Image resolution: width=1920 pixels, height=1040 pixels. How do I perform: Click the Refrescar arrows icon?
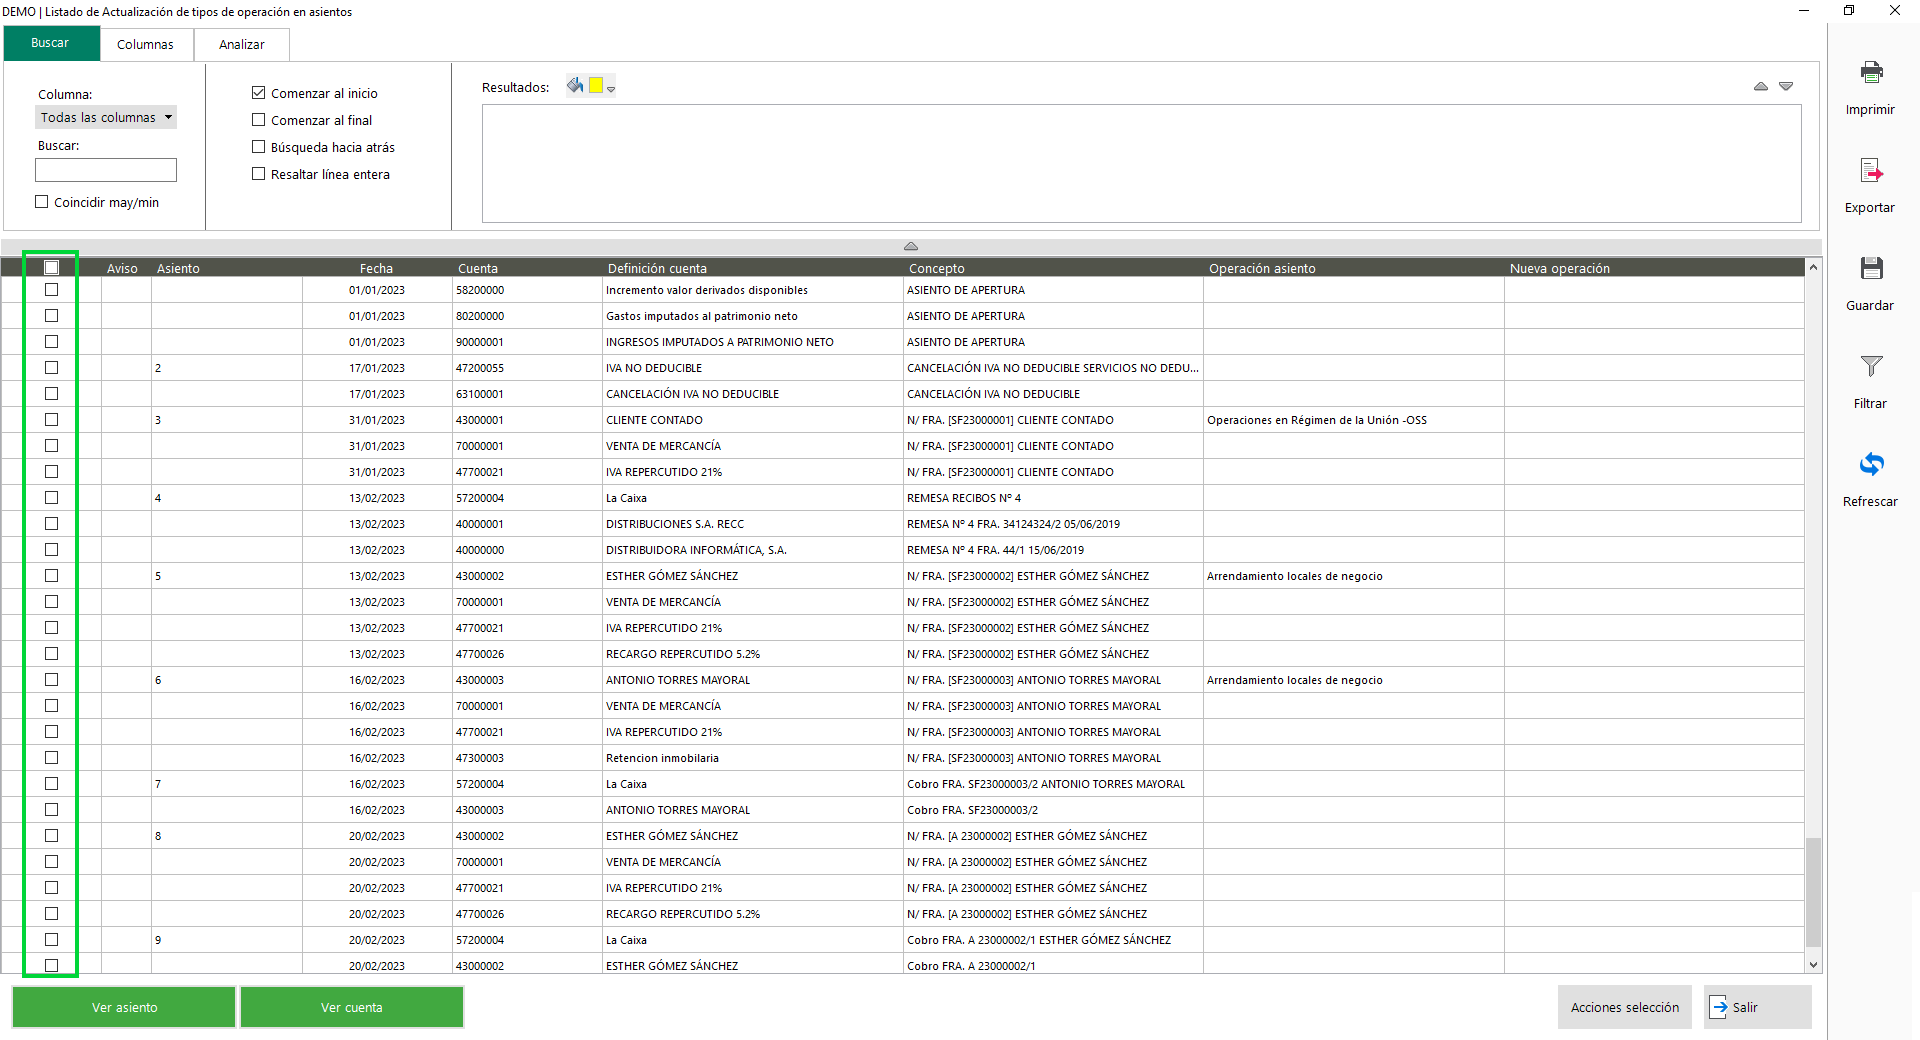1871,464
